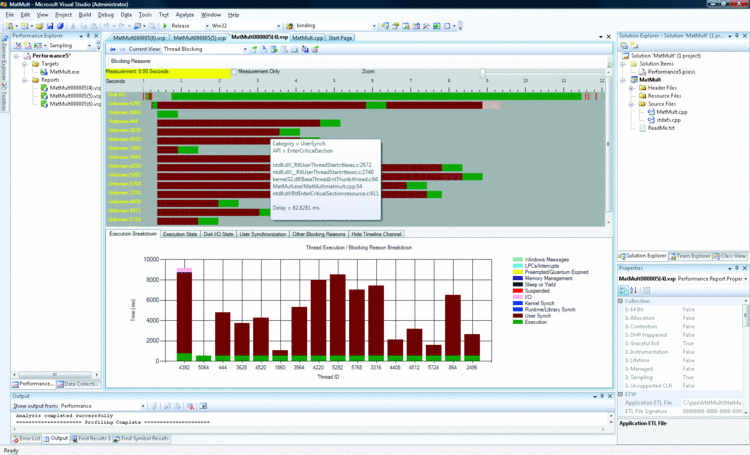Screen dimensions: 750x455
Task: Click the second icon in Performance Explorer toolbar
Action: click(28, 45)
